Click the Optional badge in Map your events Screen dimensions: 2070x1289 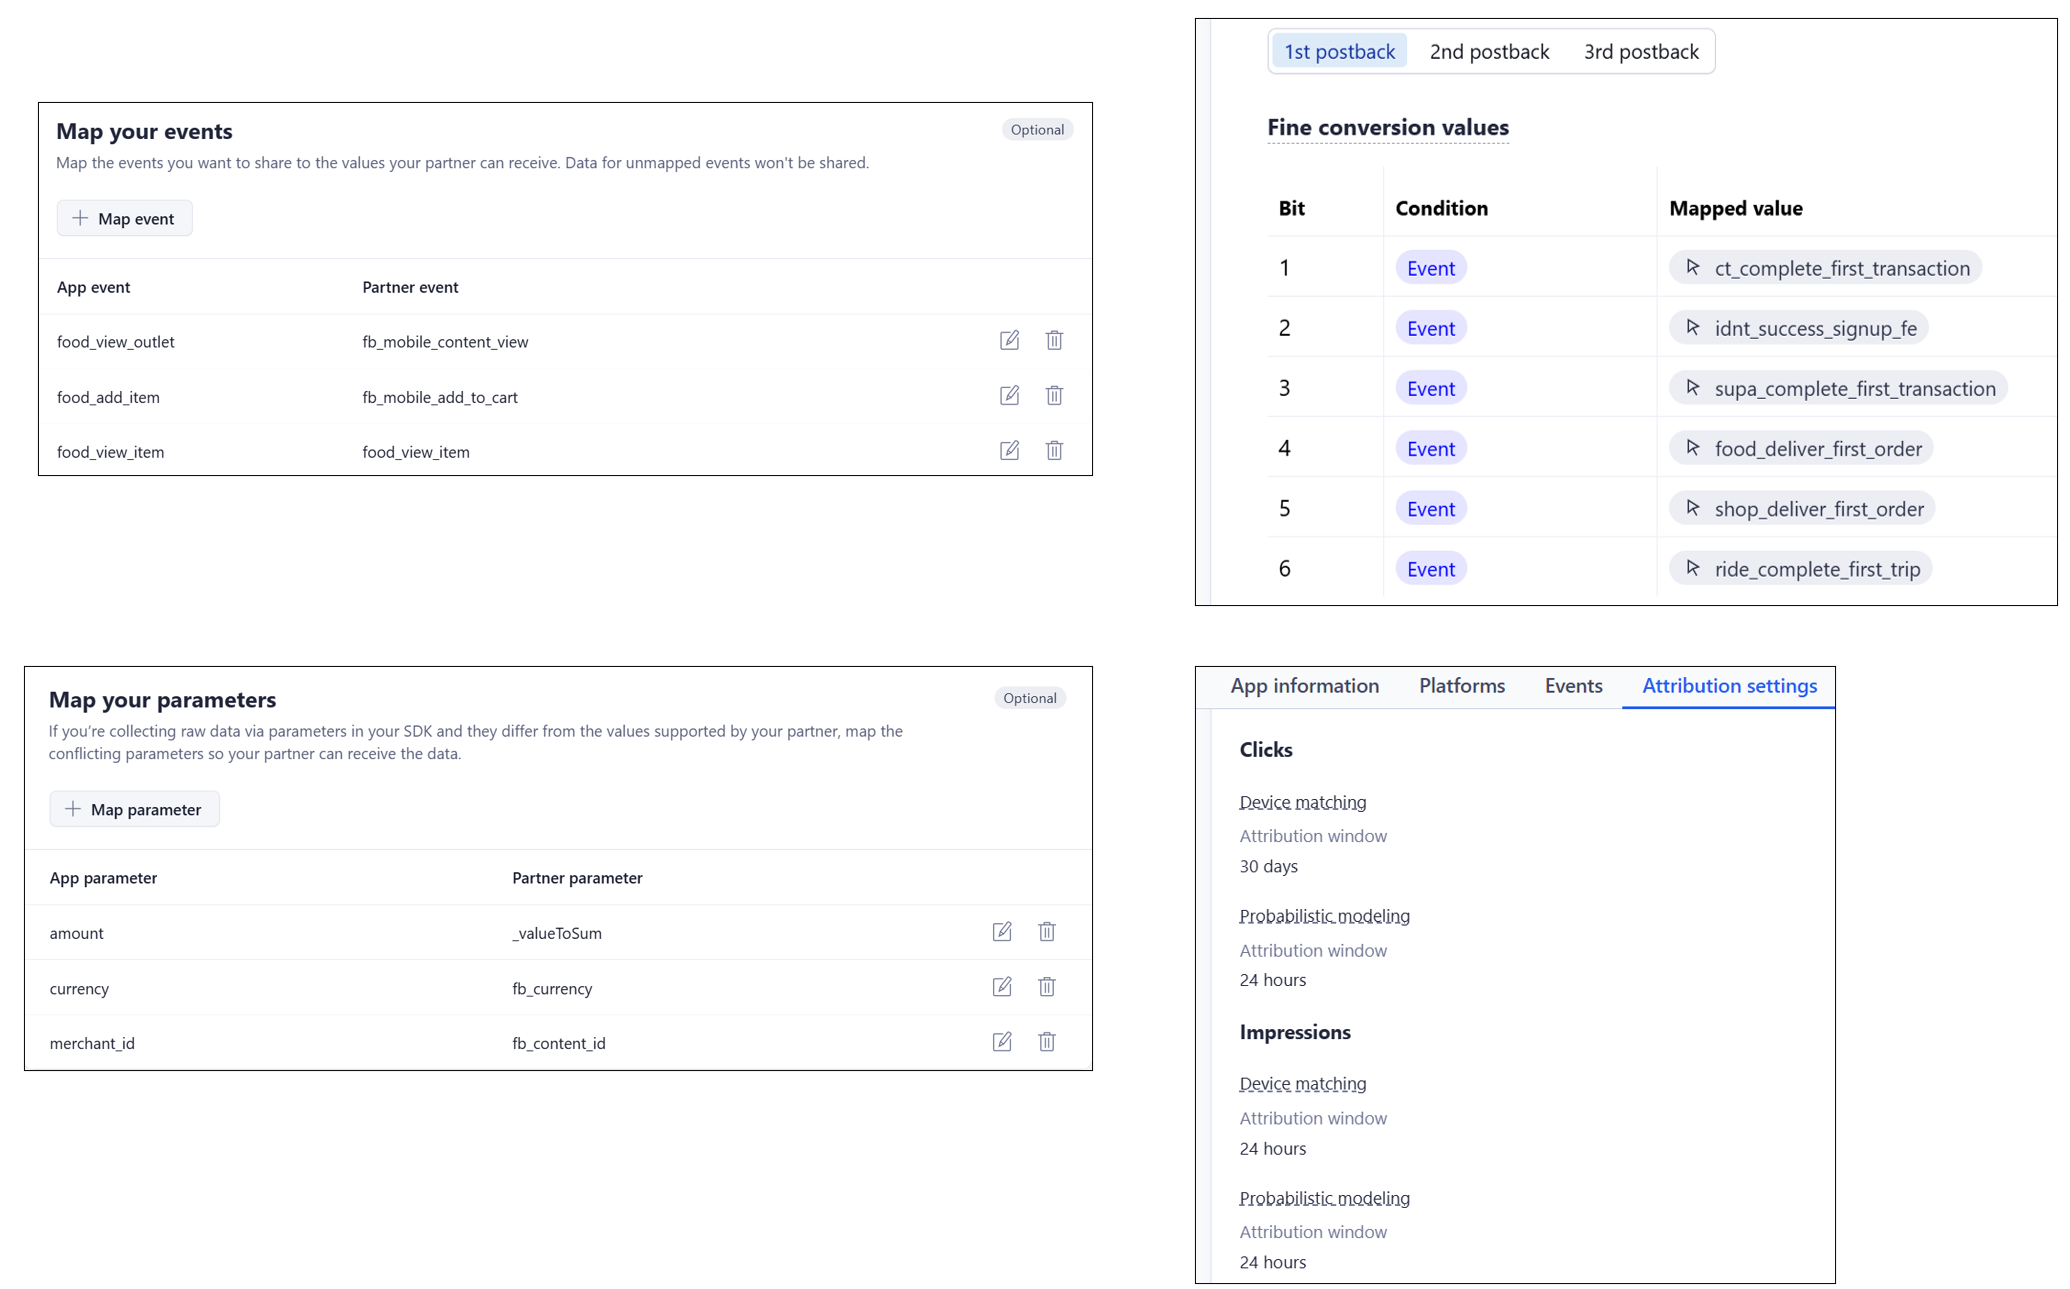(1037, 129)
